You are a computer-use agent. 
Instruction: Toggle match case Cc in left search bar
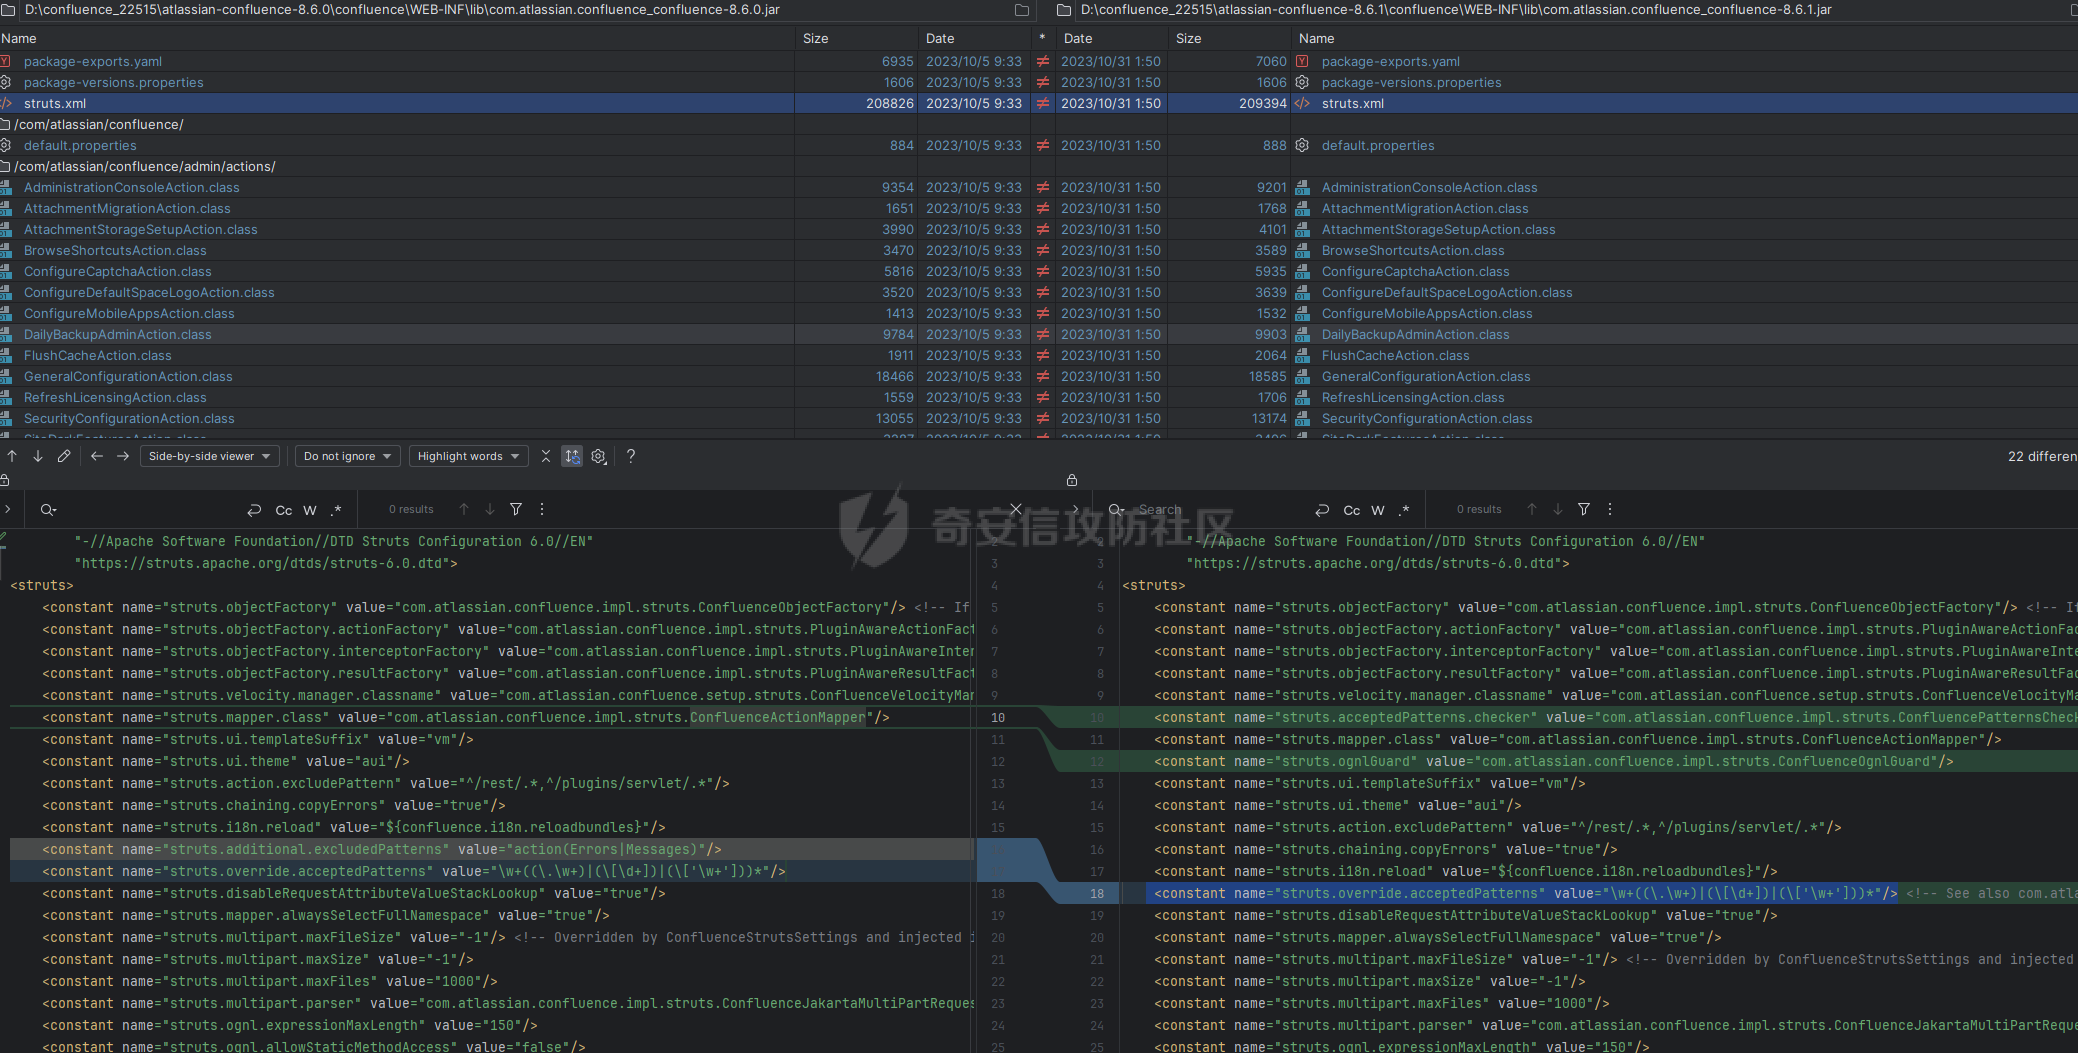point(284,510)
